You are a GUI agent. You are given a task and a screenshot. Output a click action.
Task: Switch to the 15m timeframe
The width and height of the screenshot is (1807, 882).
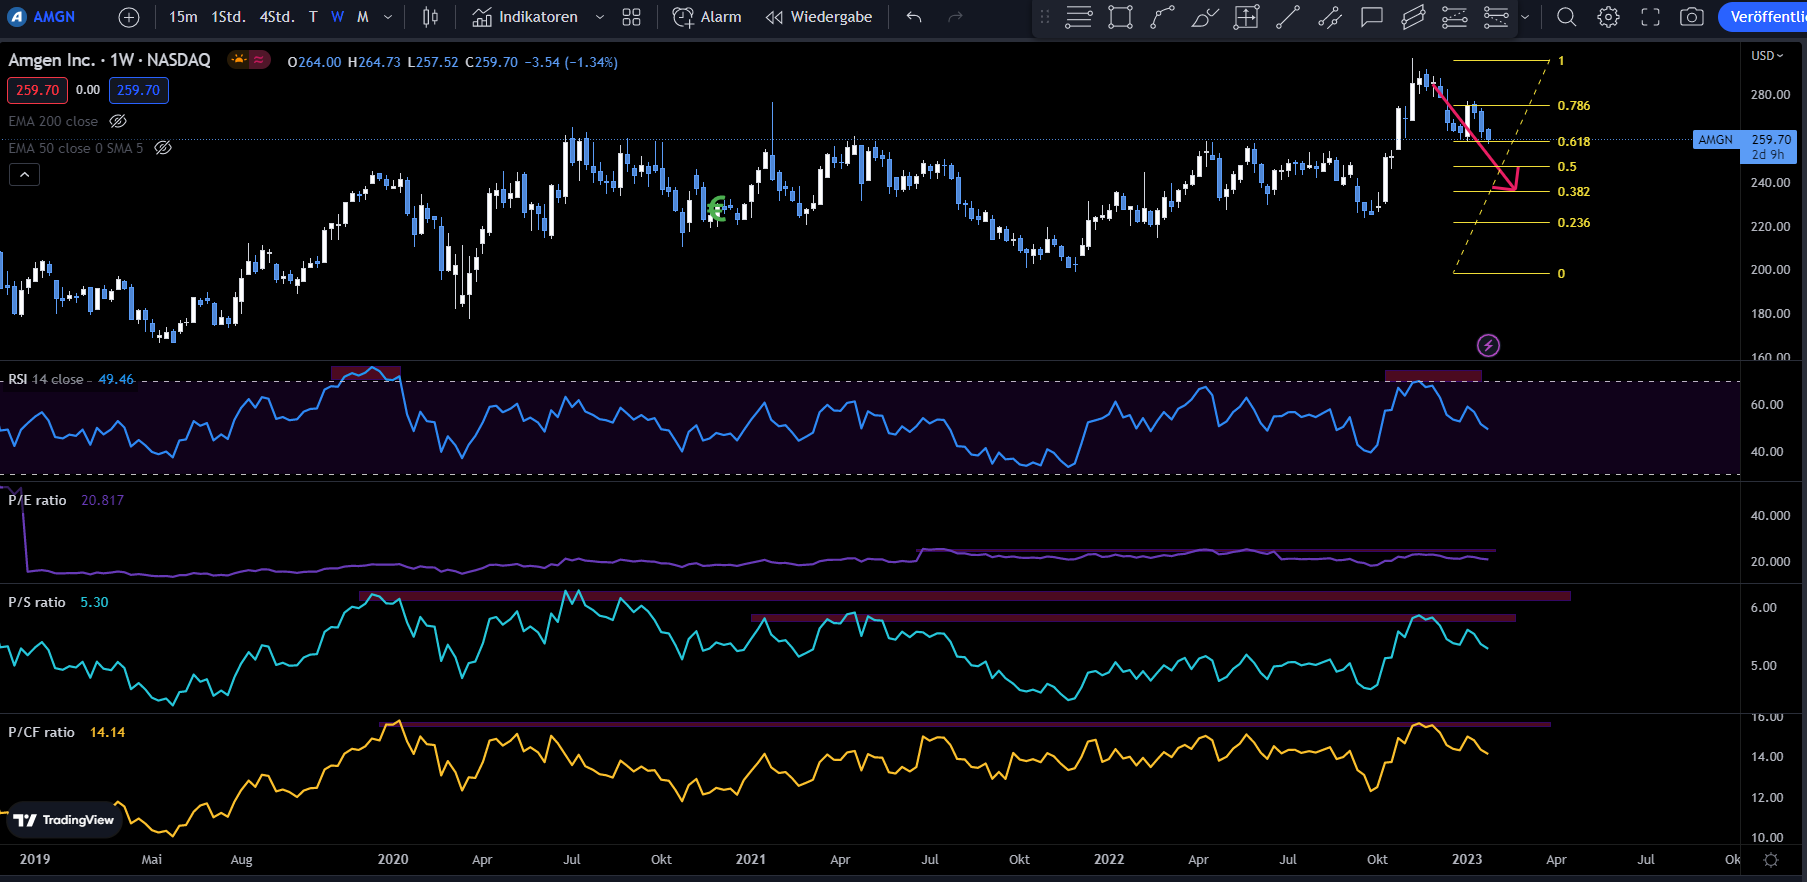click(183, 17)
